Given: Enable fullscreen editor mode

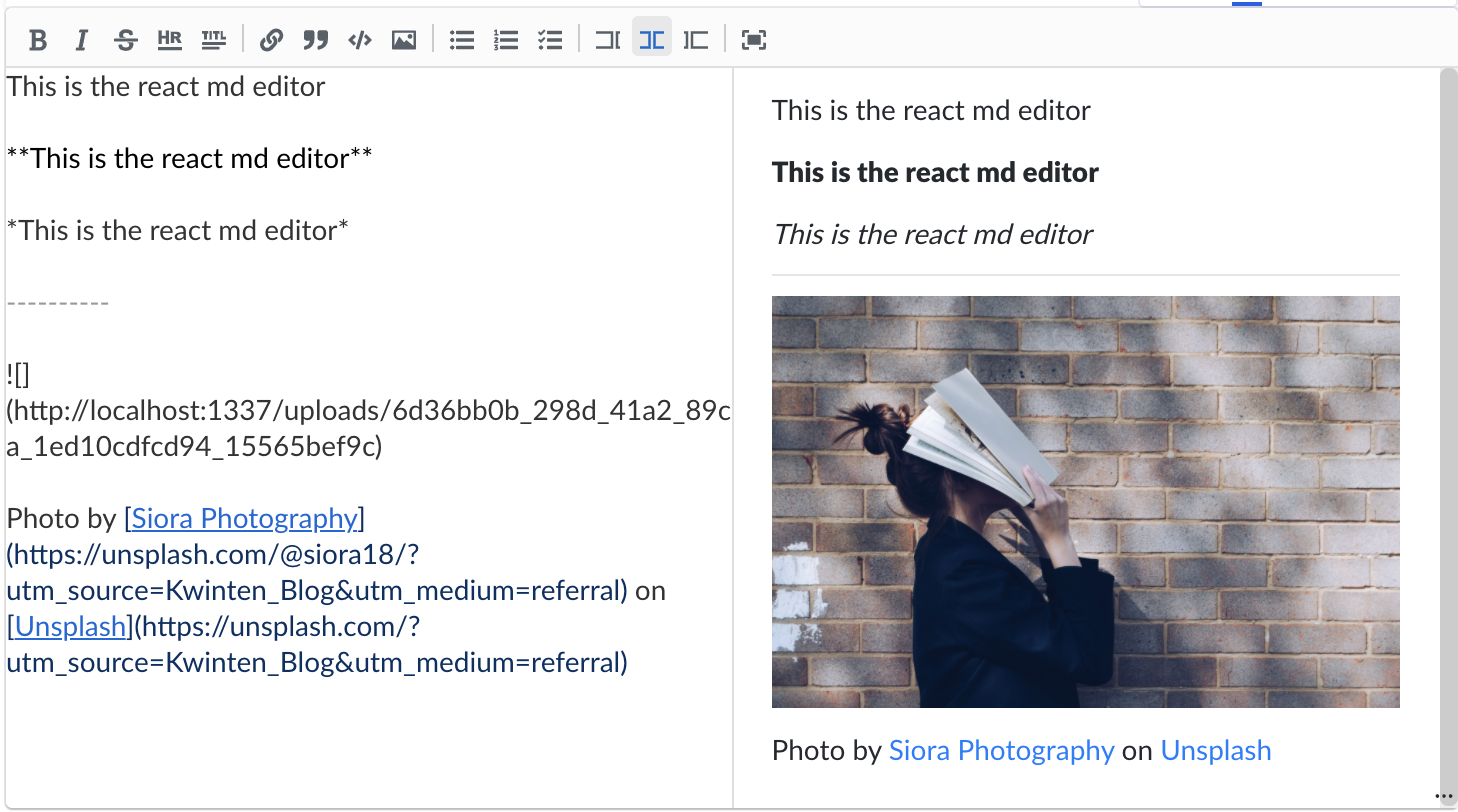Looking at the screenshot, I should [x=753, y=40].
